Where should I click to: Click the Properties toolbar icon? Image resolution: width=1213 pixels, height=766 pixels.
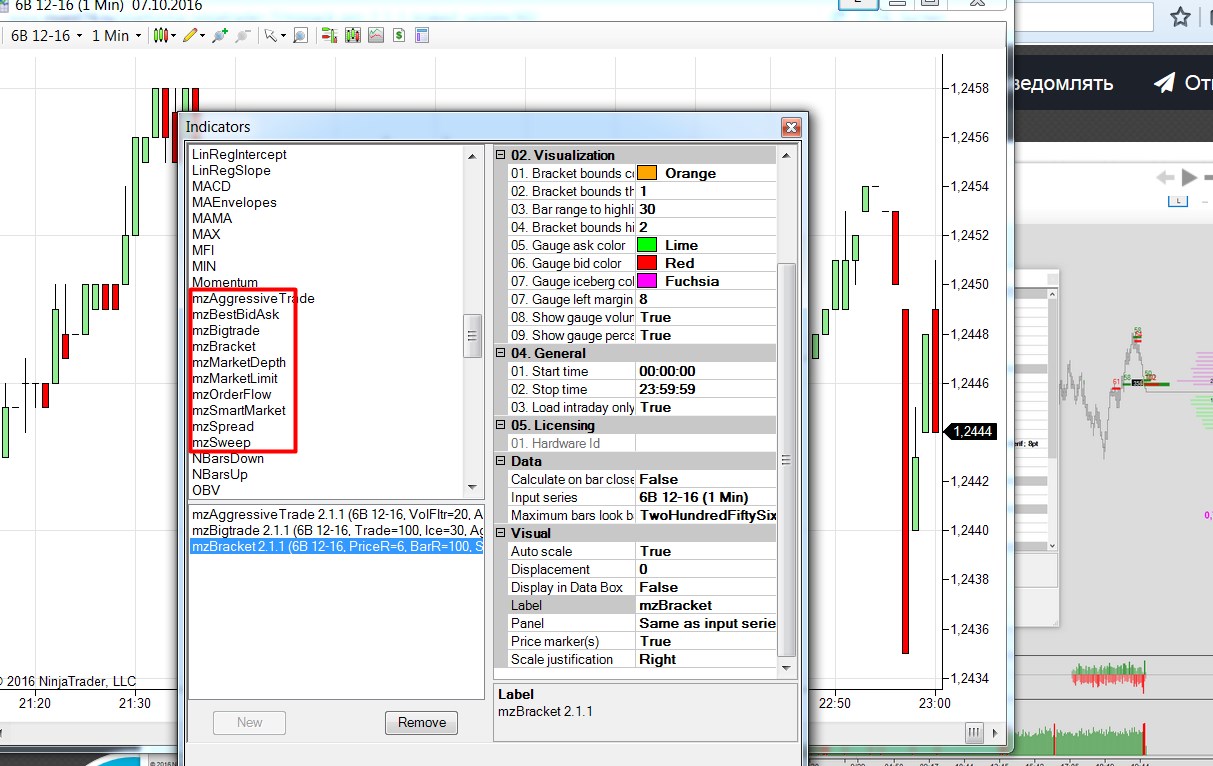coord(421,36)
